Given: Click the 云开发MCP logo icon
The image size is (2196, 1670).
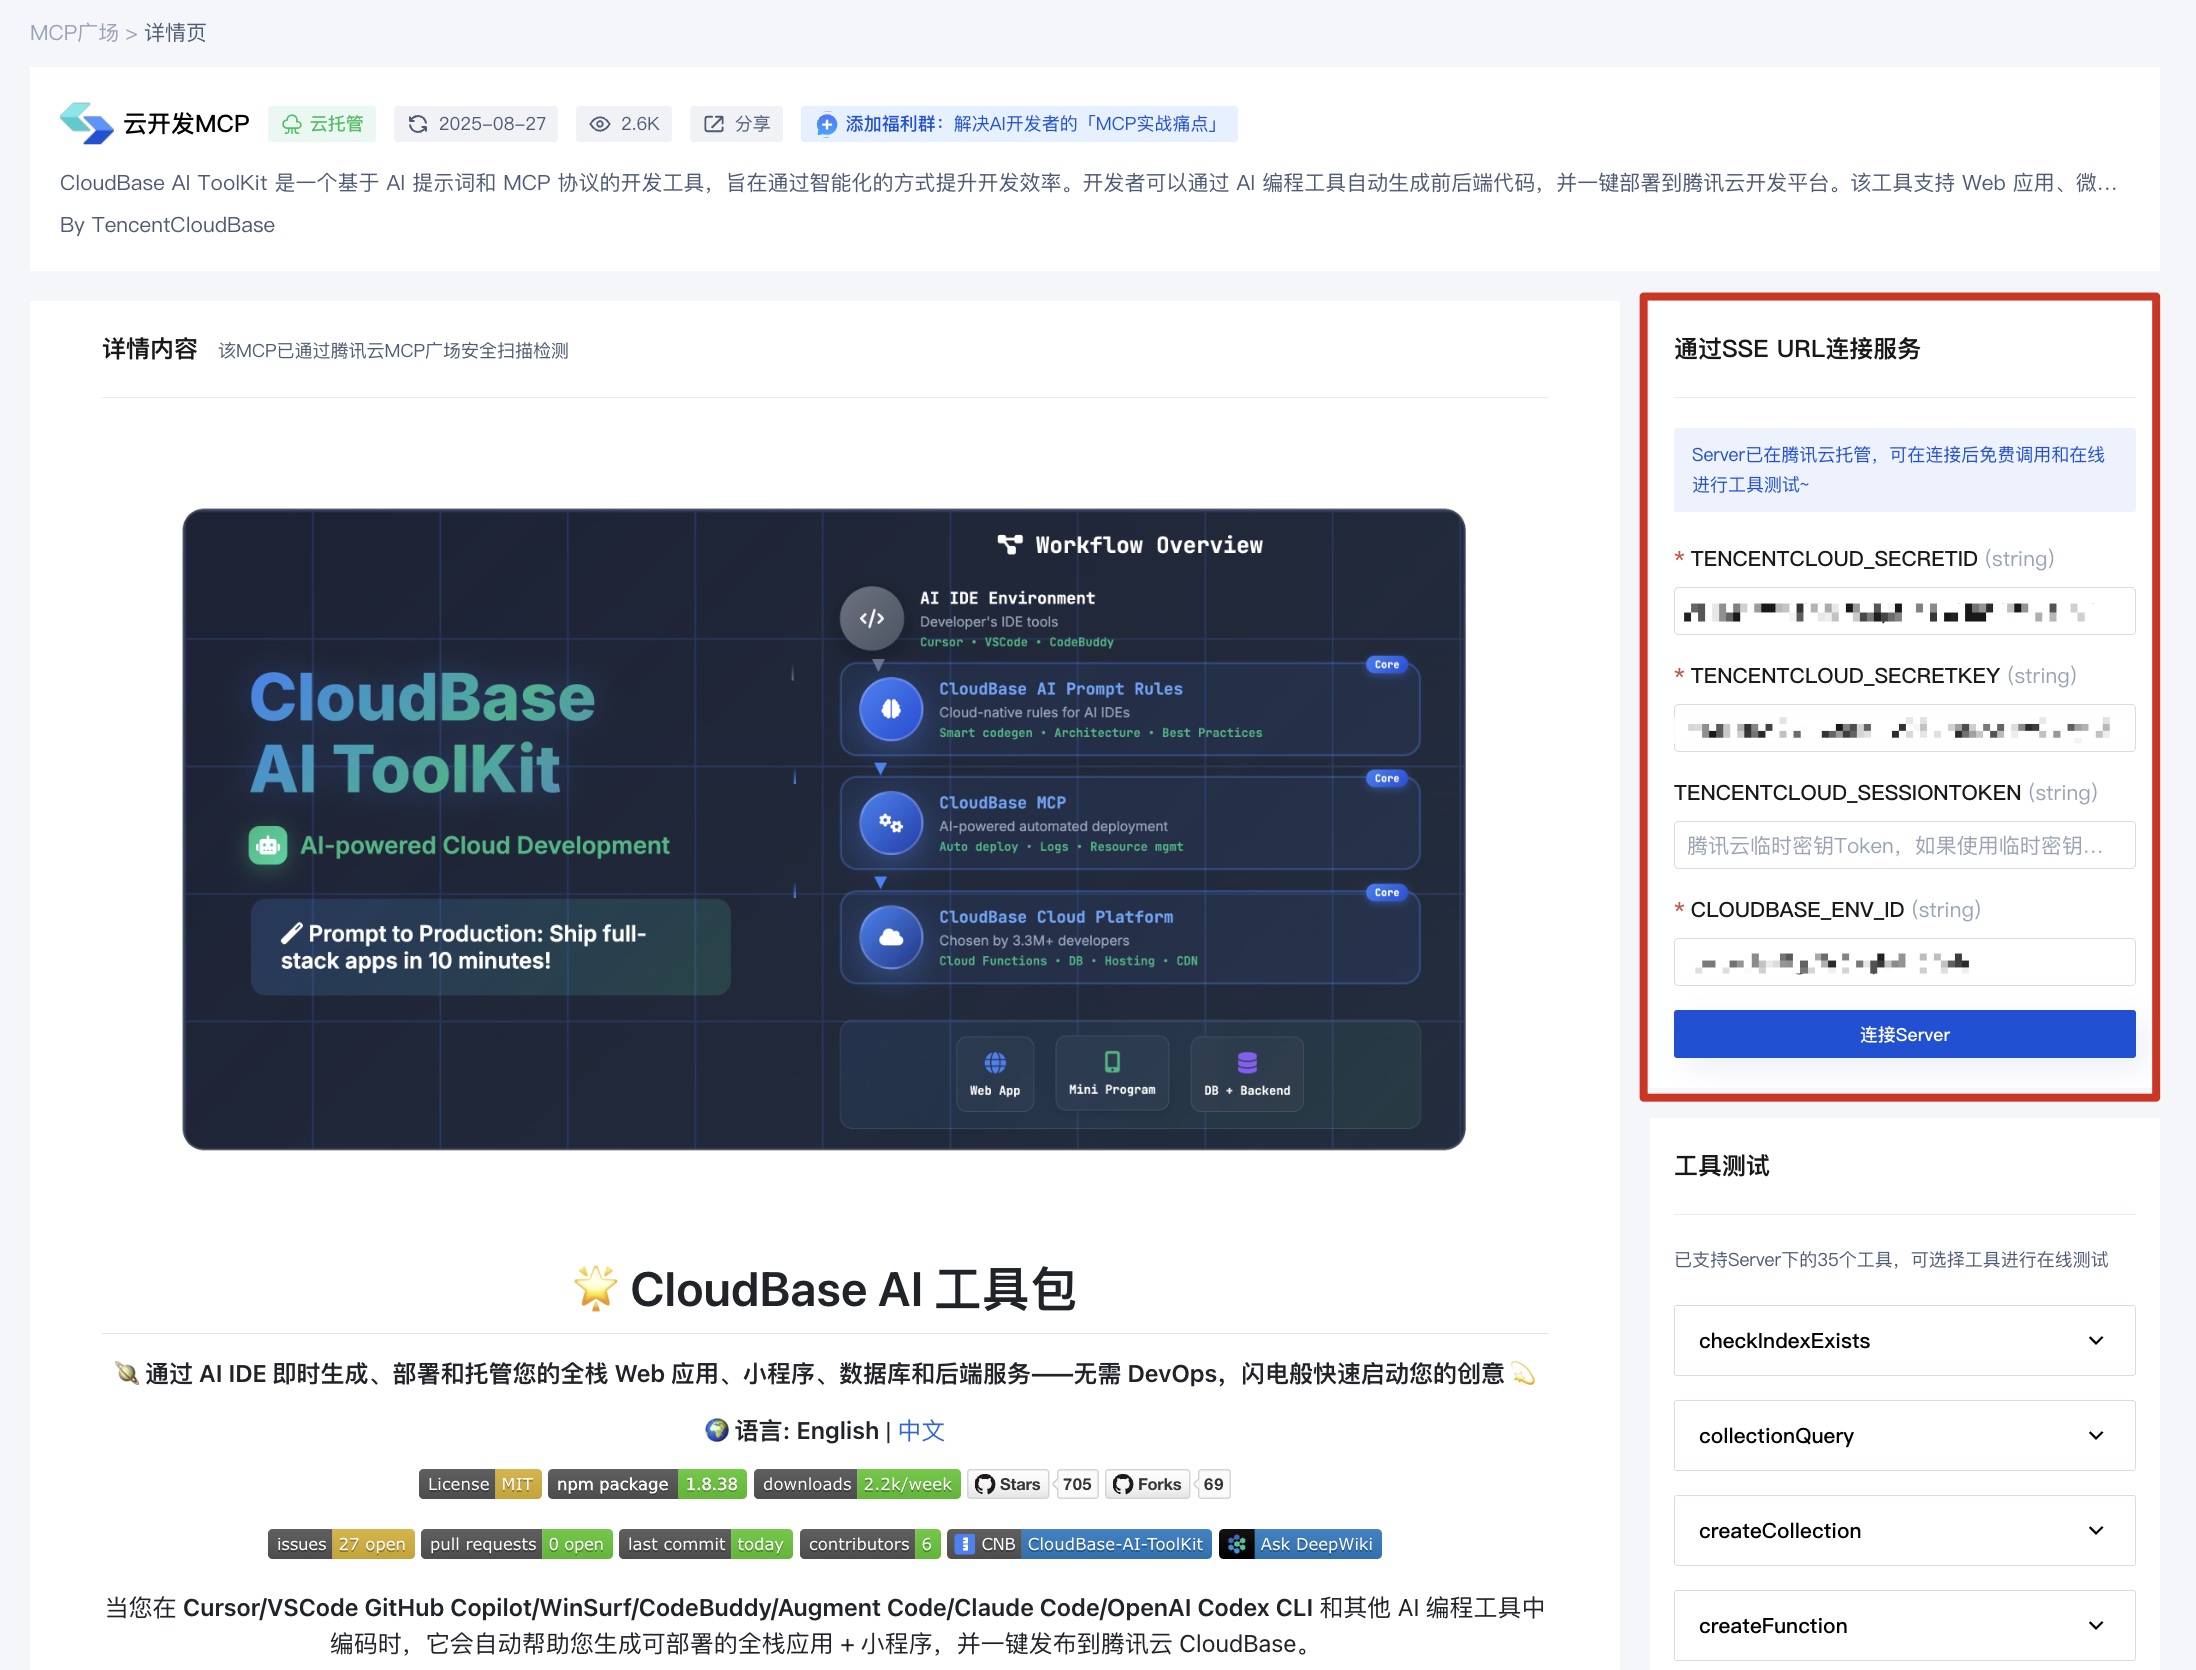Looking at the screenshot, I should [86, 123].
